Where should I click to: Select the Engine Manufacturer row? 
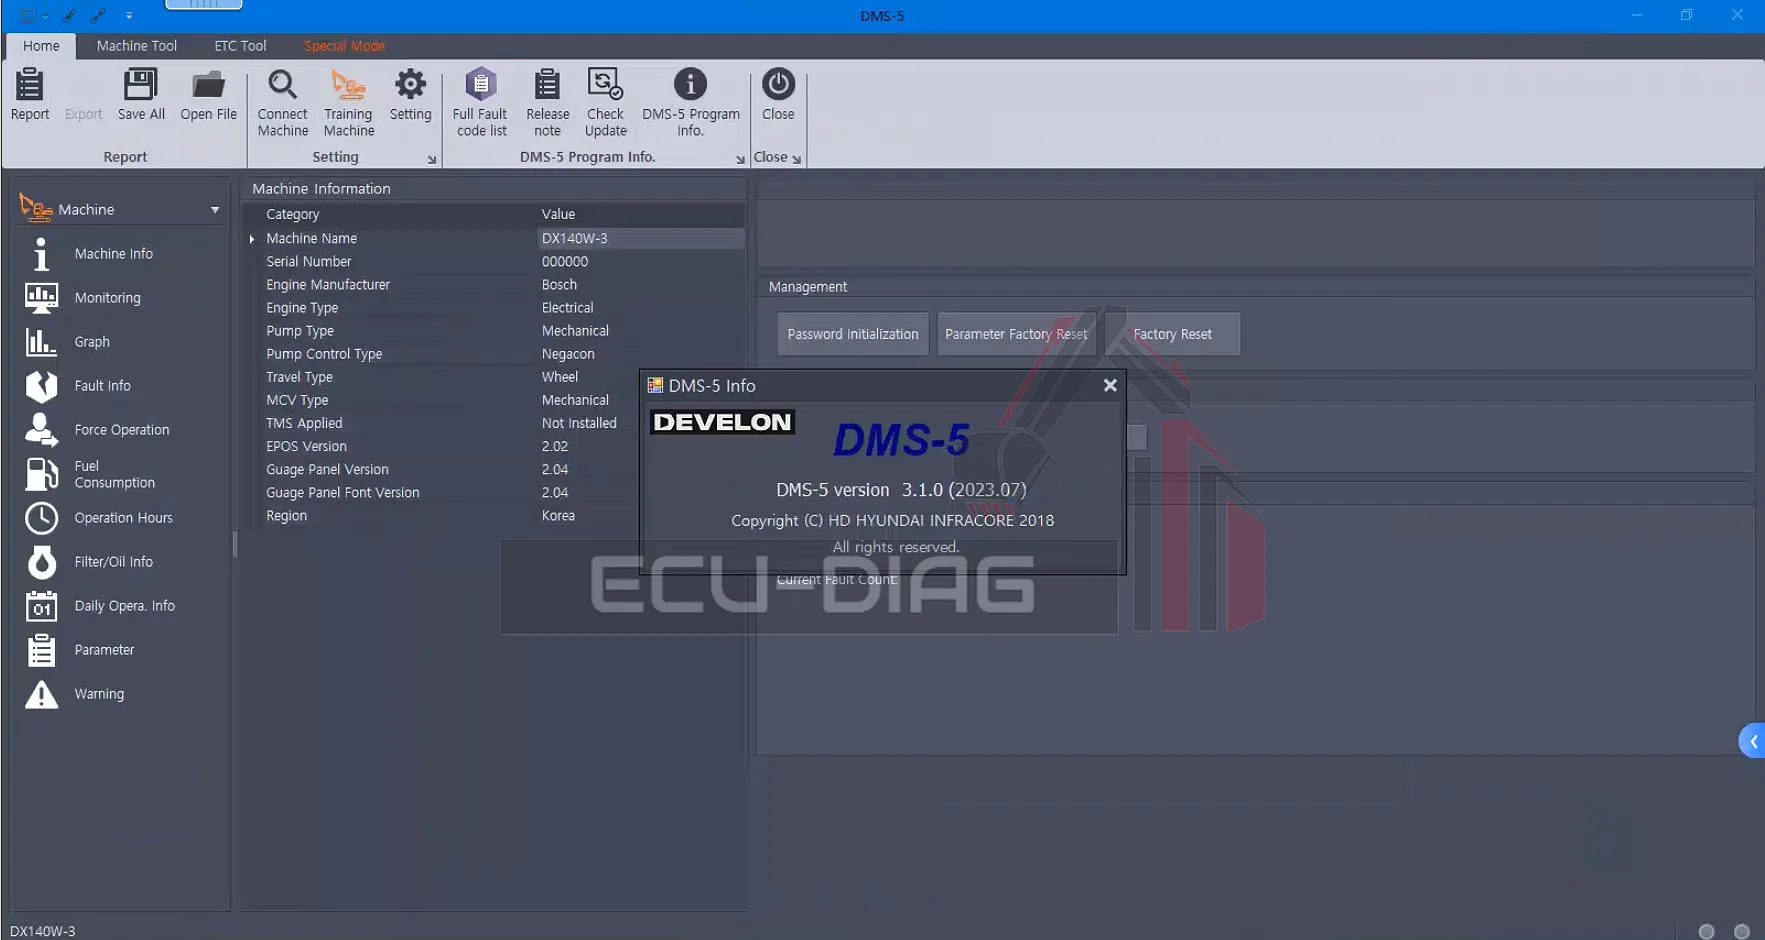pyautogui.click(x=496, y=285)
